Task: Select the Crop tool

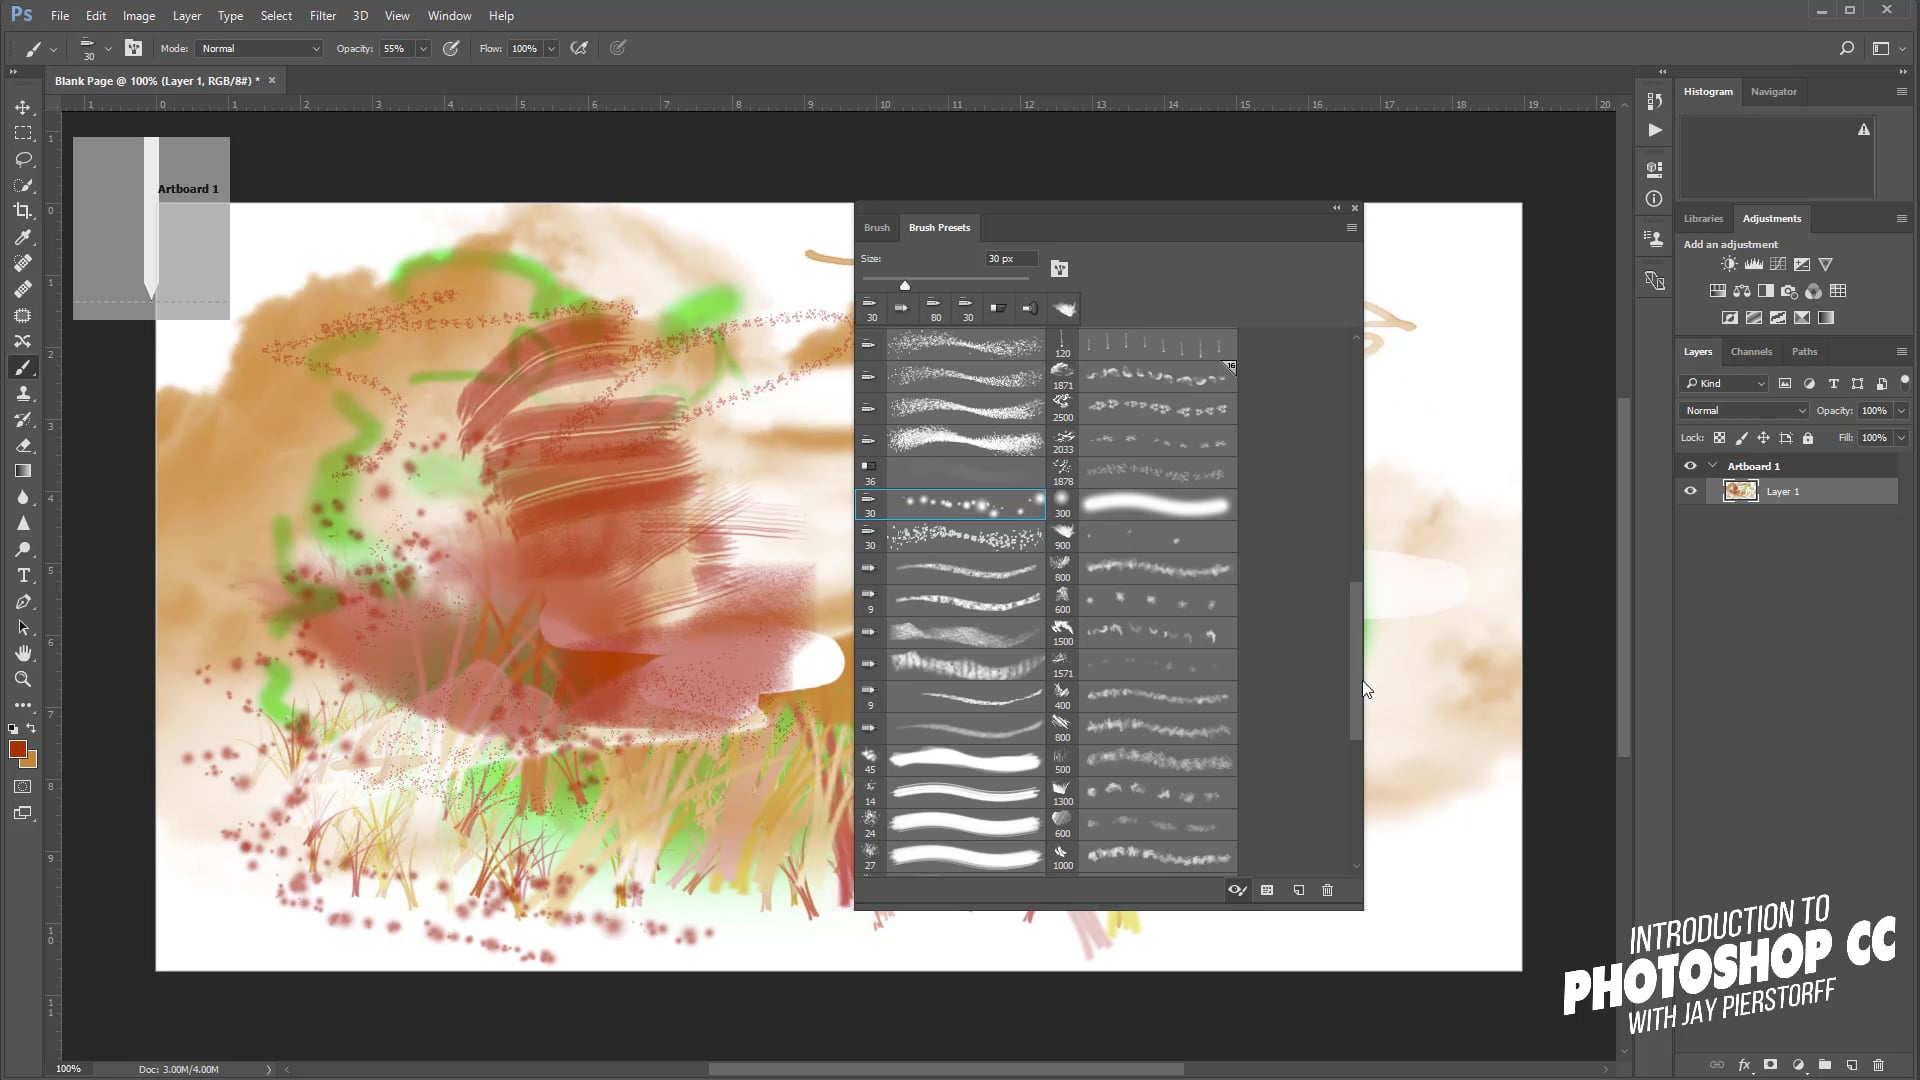Action: click(x=23, y=211)
